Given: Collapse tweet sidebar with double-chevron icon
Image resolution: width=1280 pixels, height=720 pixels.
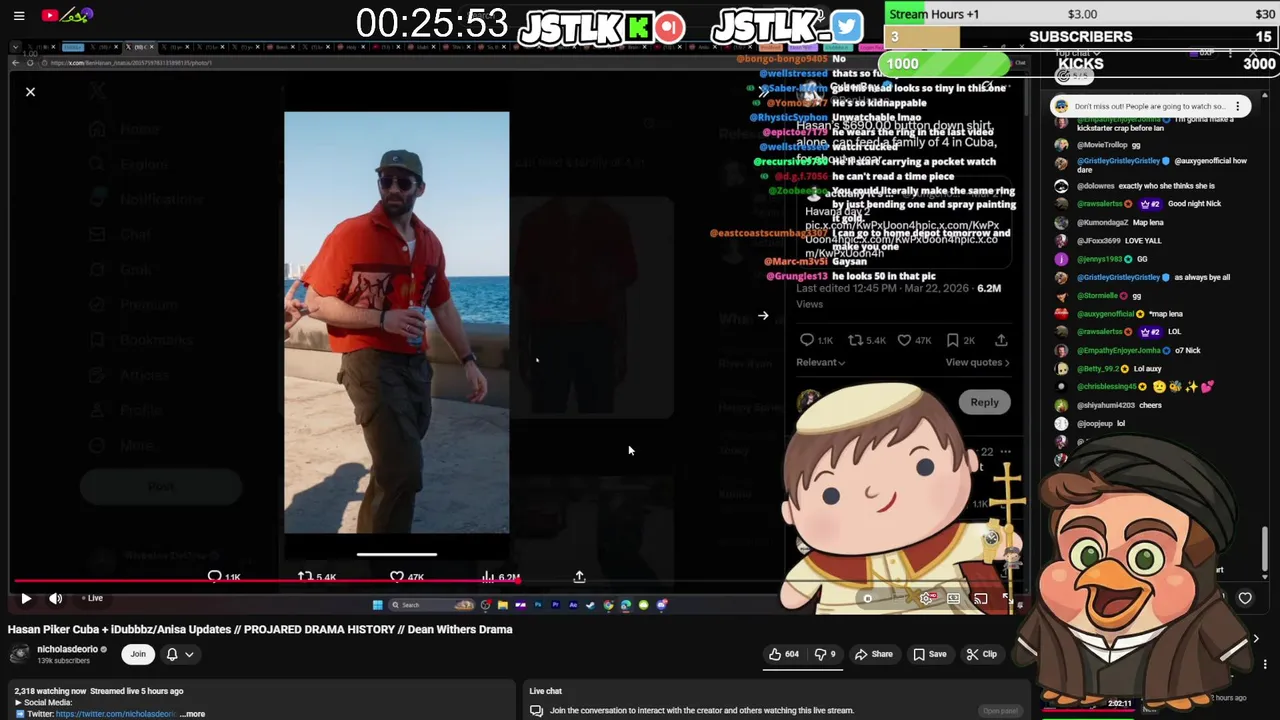Looking at the screenshot, I should (x=764, y=91).
